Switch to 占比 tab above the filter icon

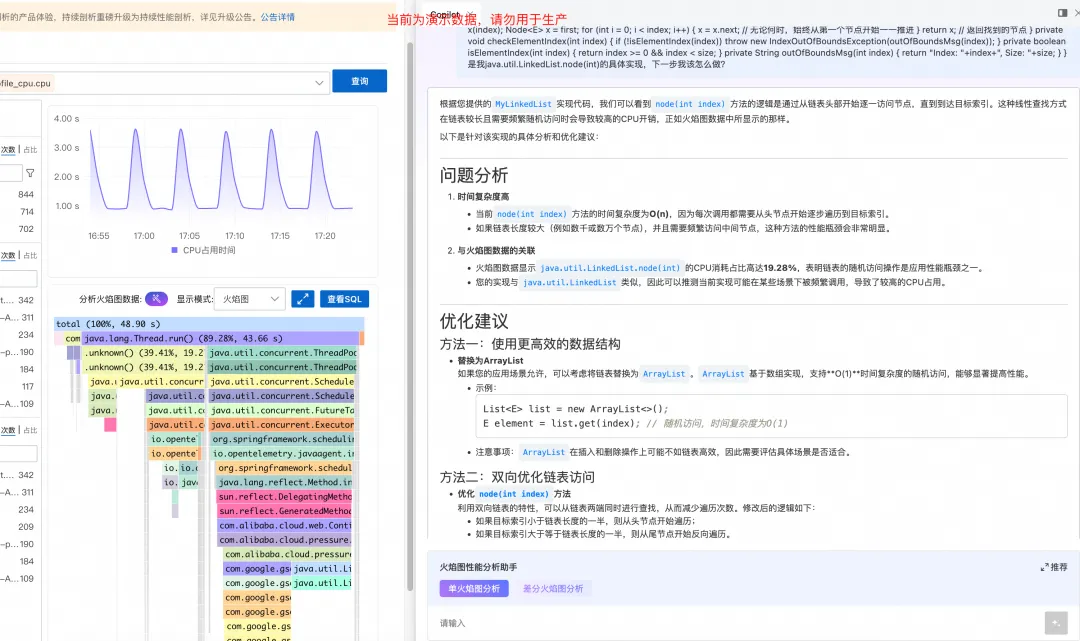30,149
